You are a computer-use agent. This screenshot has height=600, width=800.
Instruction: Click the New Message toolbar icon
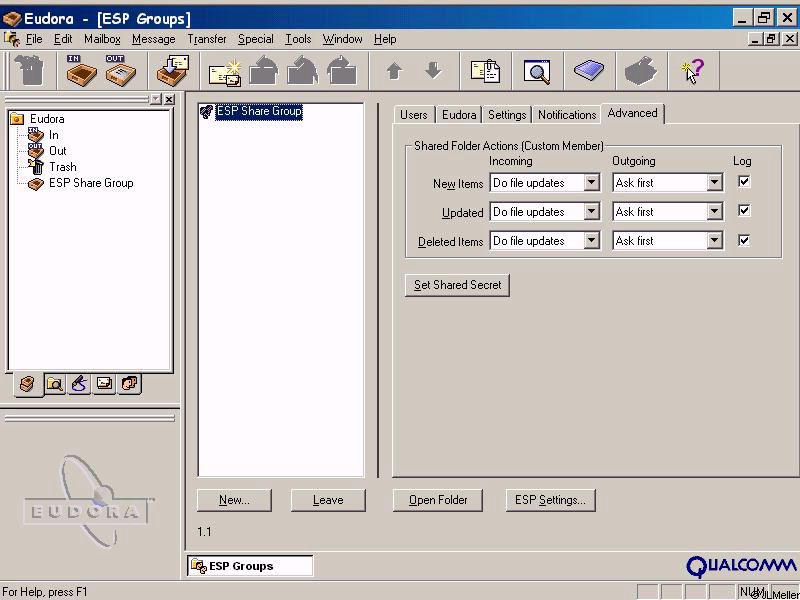click(x=224, y=71)
